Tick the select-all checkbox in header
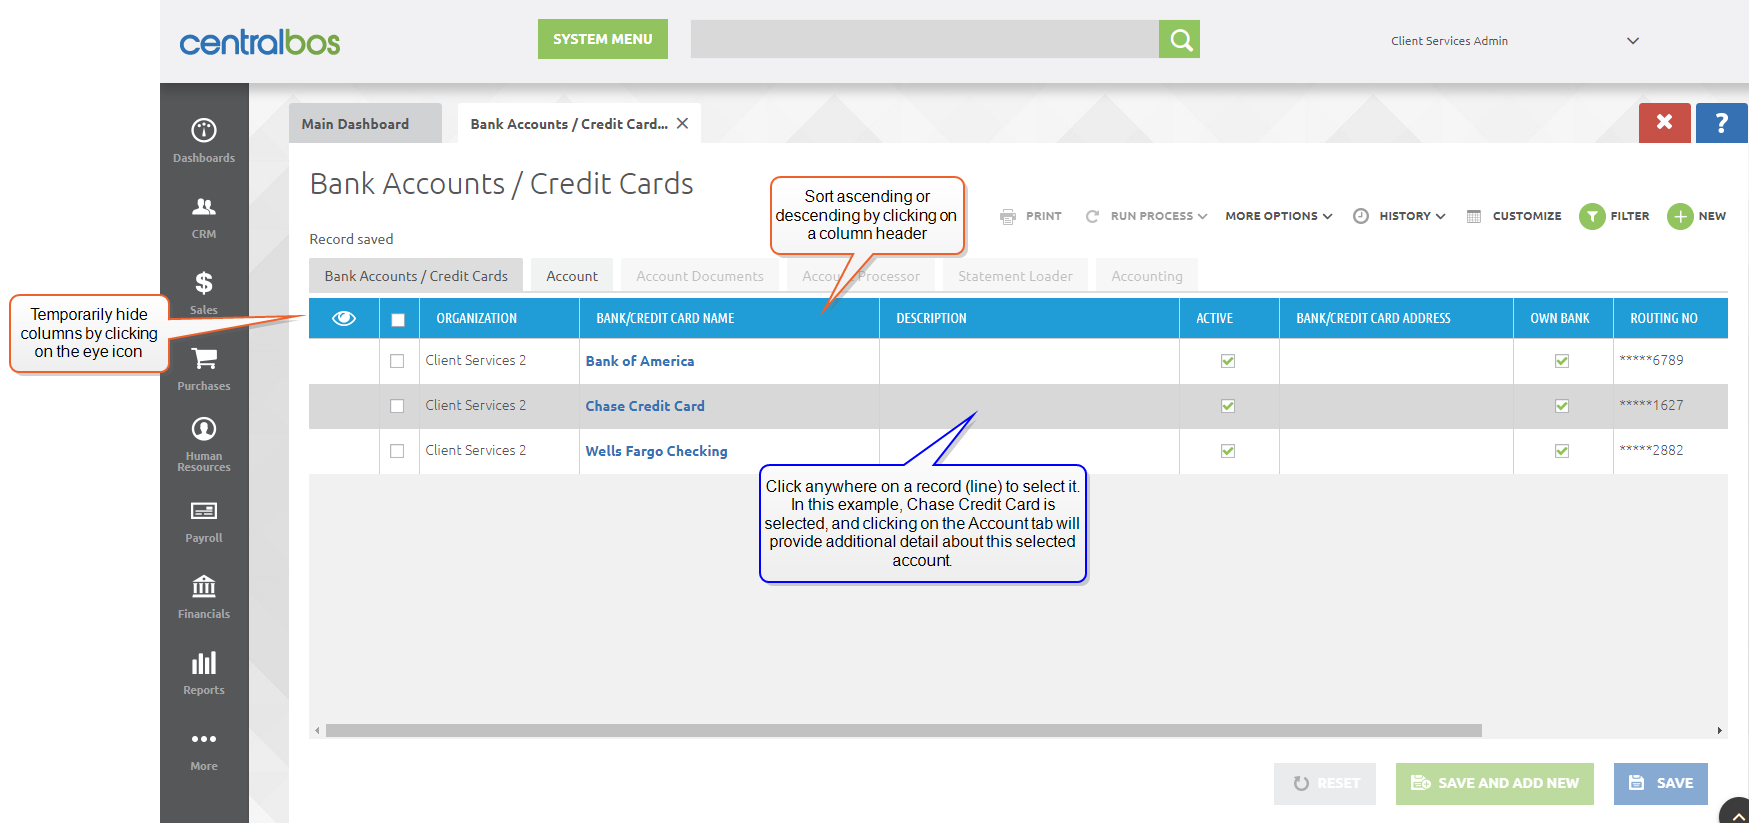 pyautogui.click(x=398, y=320)
